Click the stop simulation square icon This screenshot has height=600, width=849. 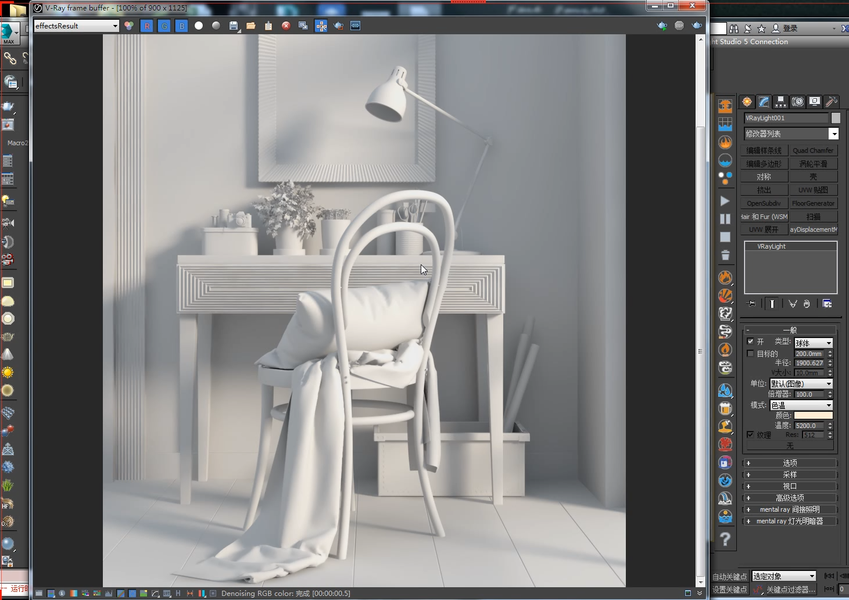725,237
